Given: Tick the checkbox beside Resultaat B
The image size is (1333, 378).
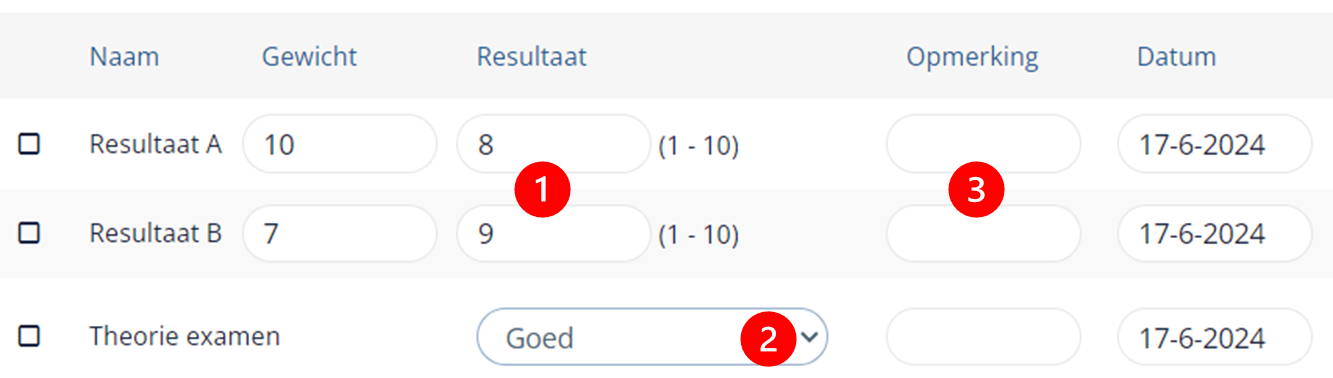Looking at the screenshot, I should coord(29,233).
